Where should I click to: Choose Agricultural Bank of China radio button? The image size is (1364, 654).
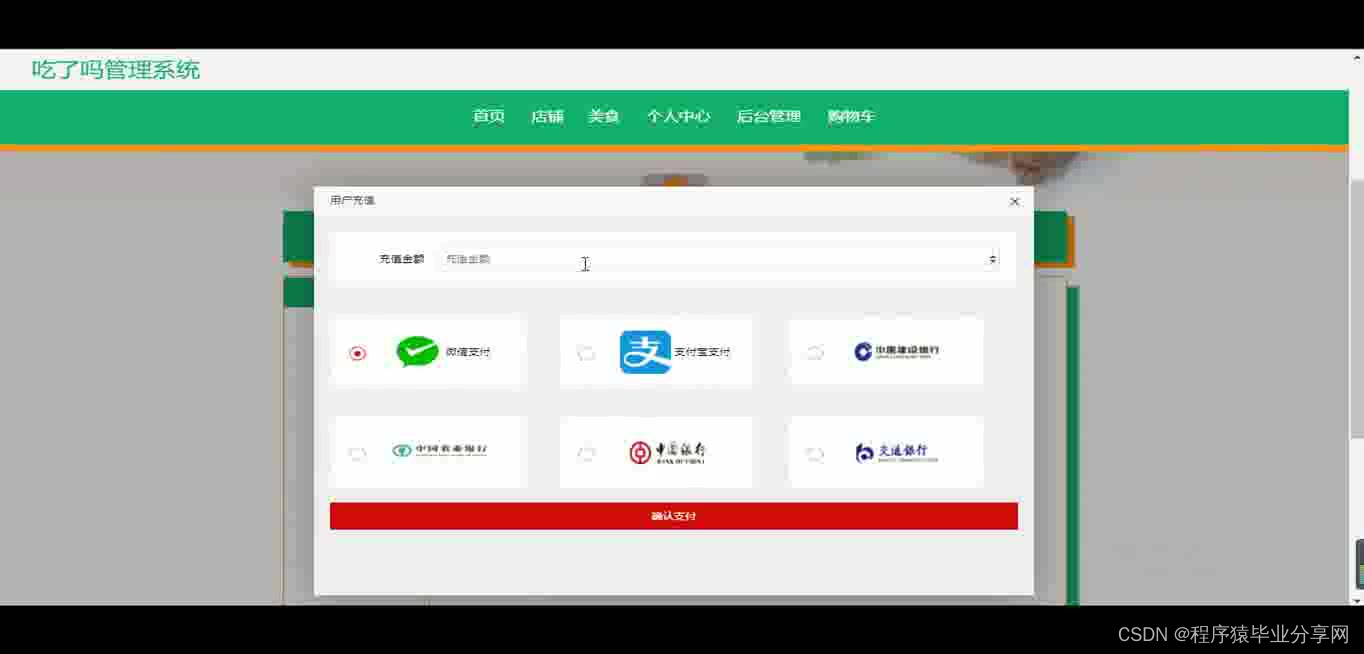point(358,454)
